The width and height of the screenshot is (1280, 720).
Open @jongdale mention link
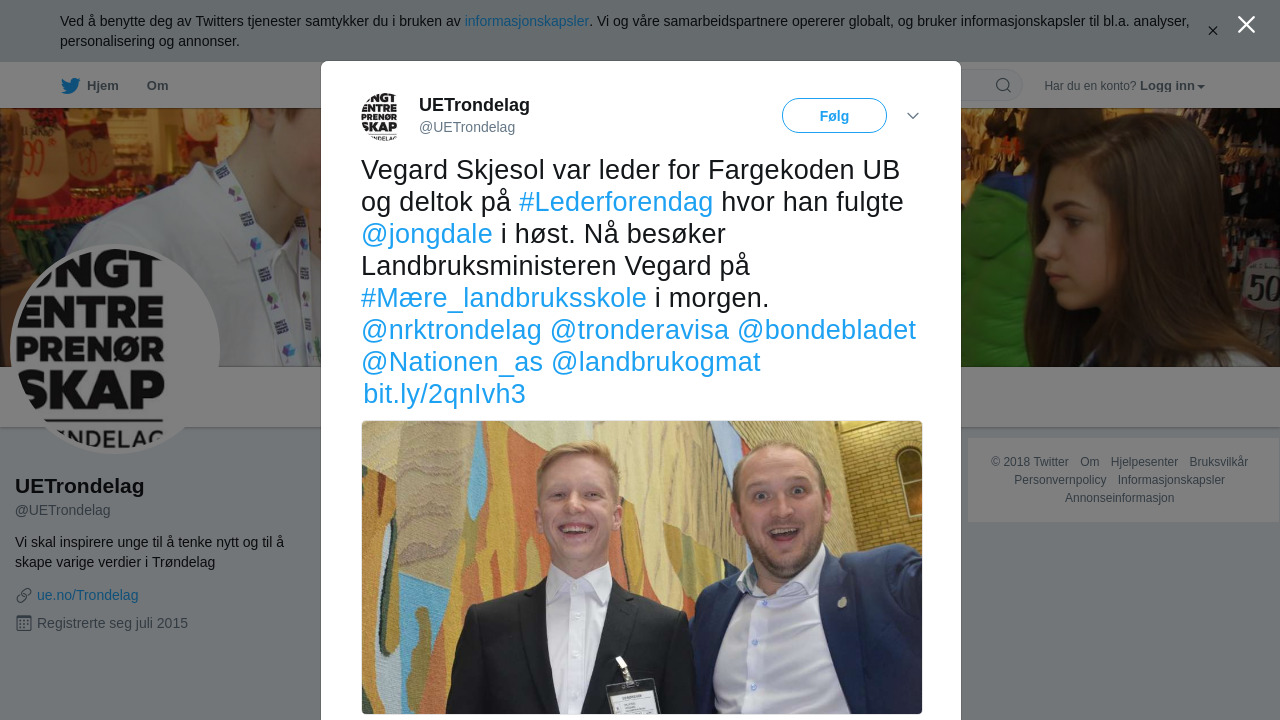pyautogui.click(x=427, y=234)
